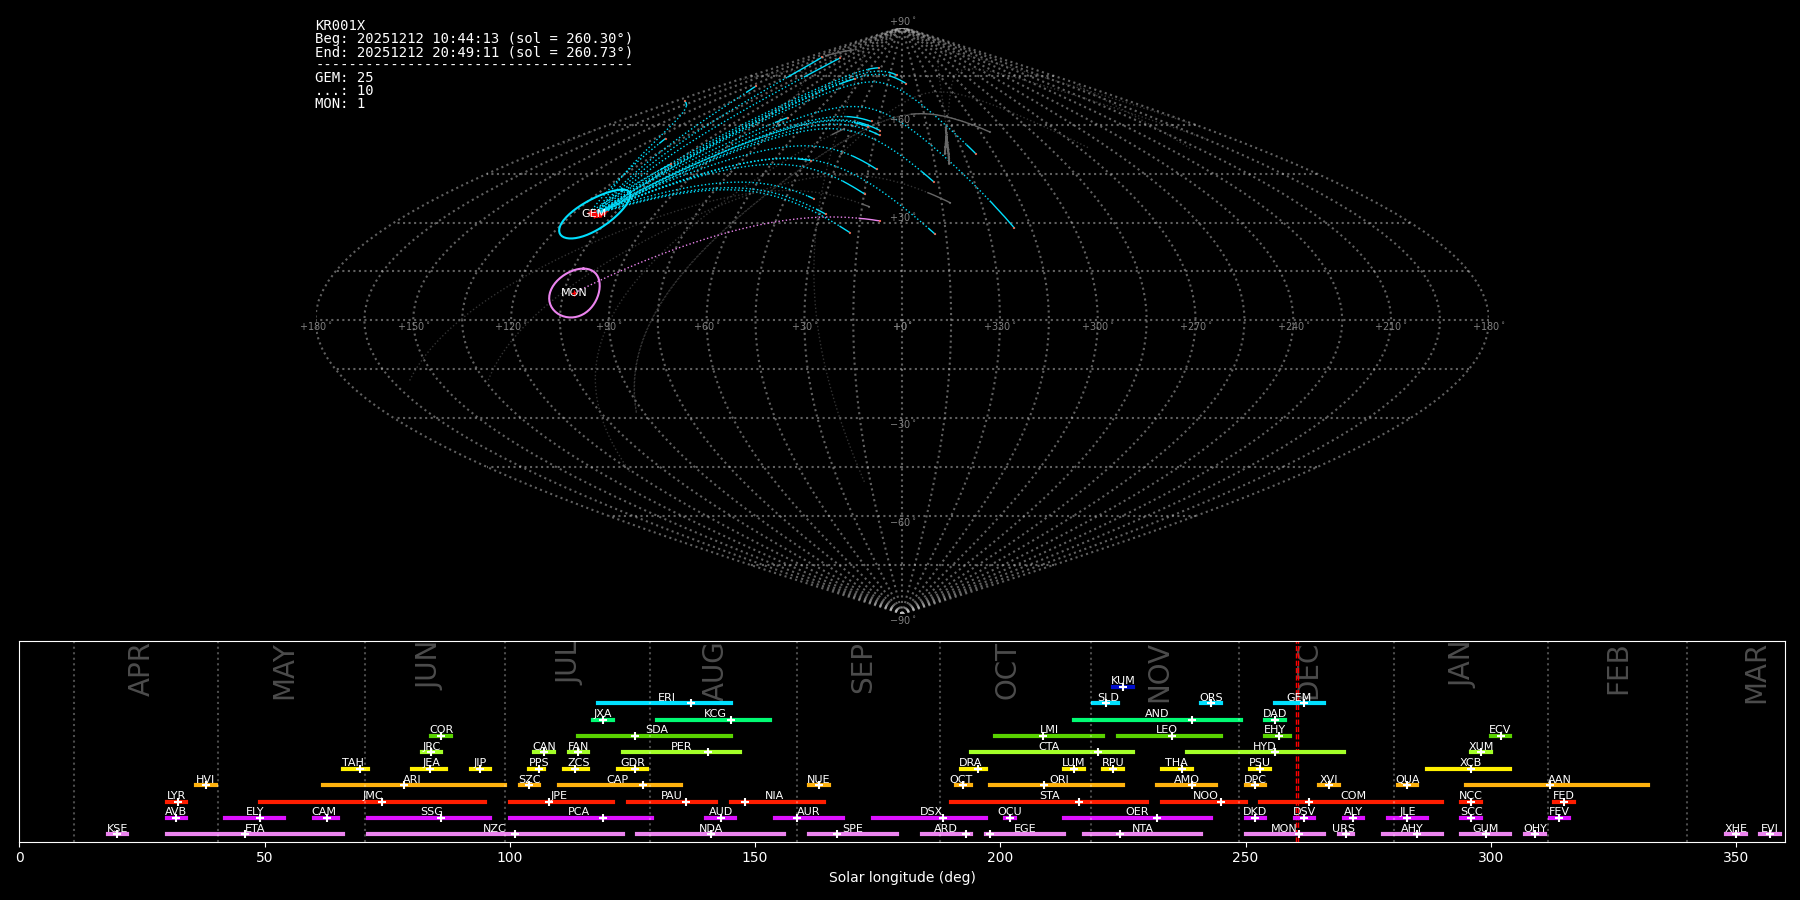Screen dimensions: 1800x900
Task: Click the "Solar longitude (deg)" axis label
Action: click(901, 878)
